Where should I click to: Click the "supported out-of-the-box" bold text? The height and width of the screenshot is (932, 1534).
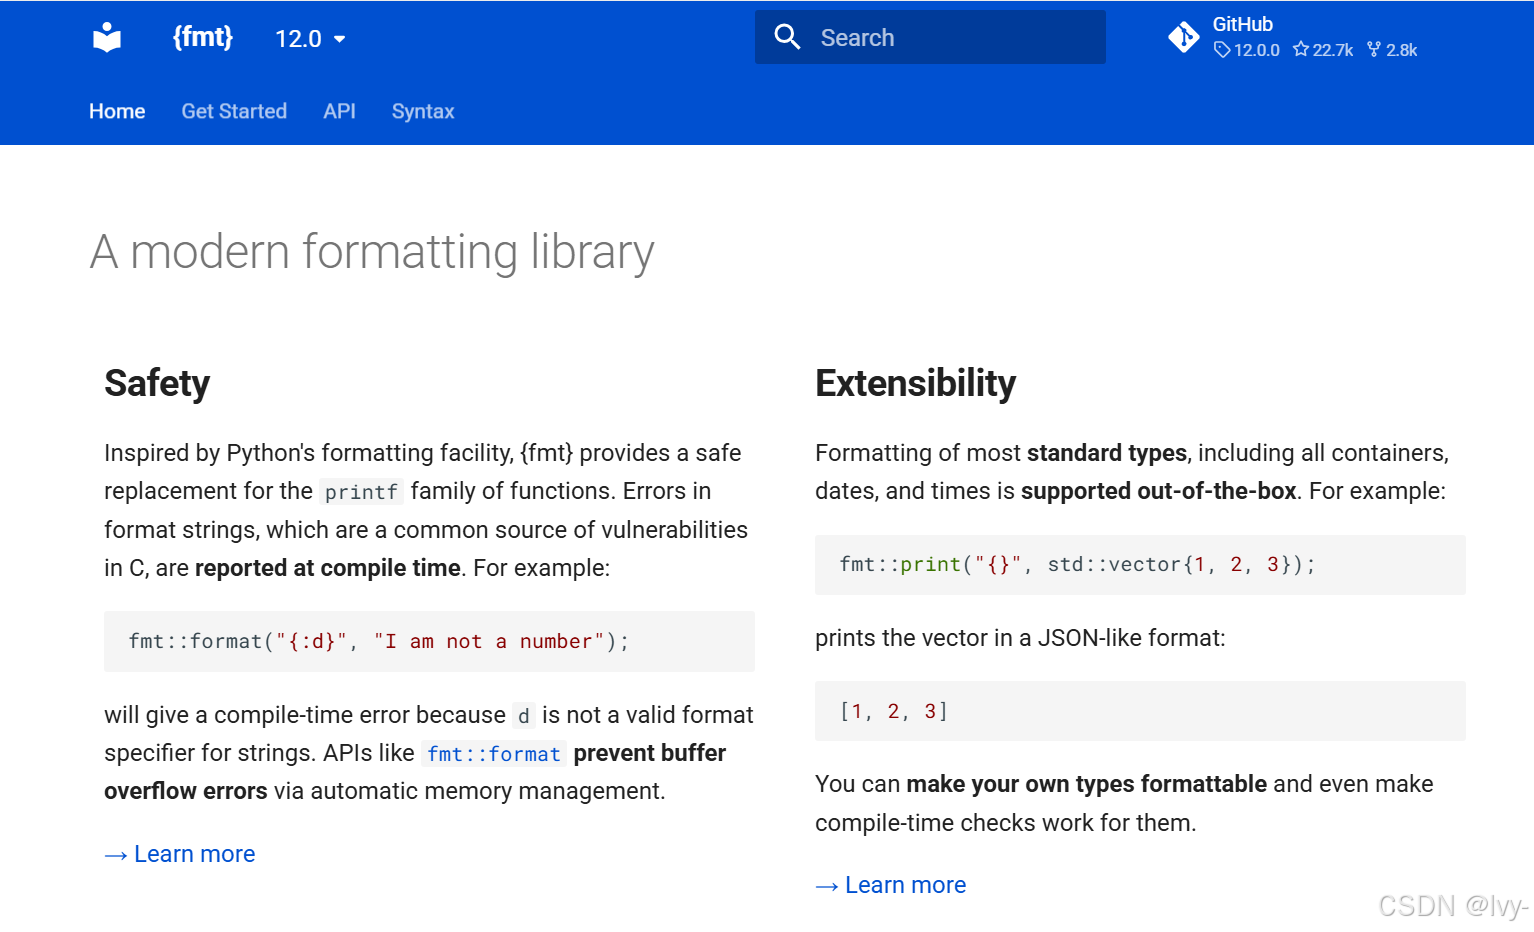click(x=1158, y=491)
